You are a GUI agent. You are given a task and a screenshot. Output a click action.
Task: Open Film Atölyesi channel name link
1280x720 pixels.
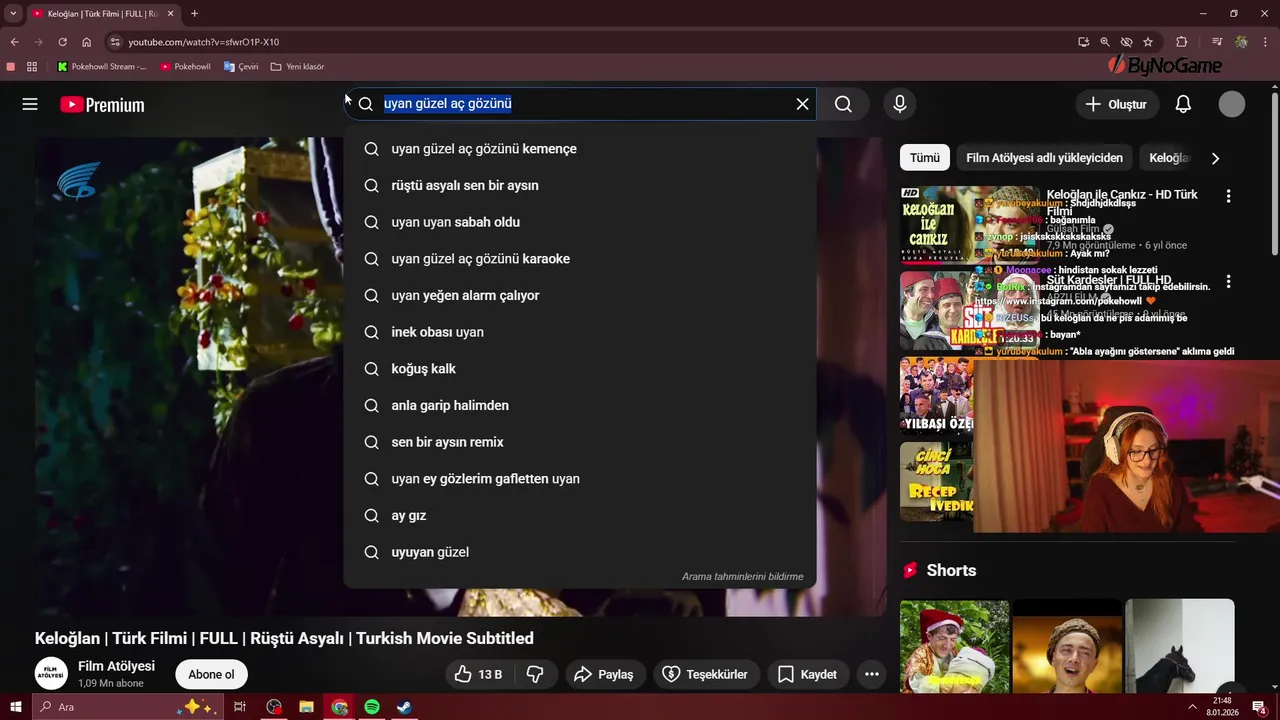click(116, 666)
